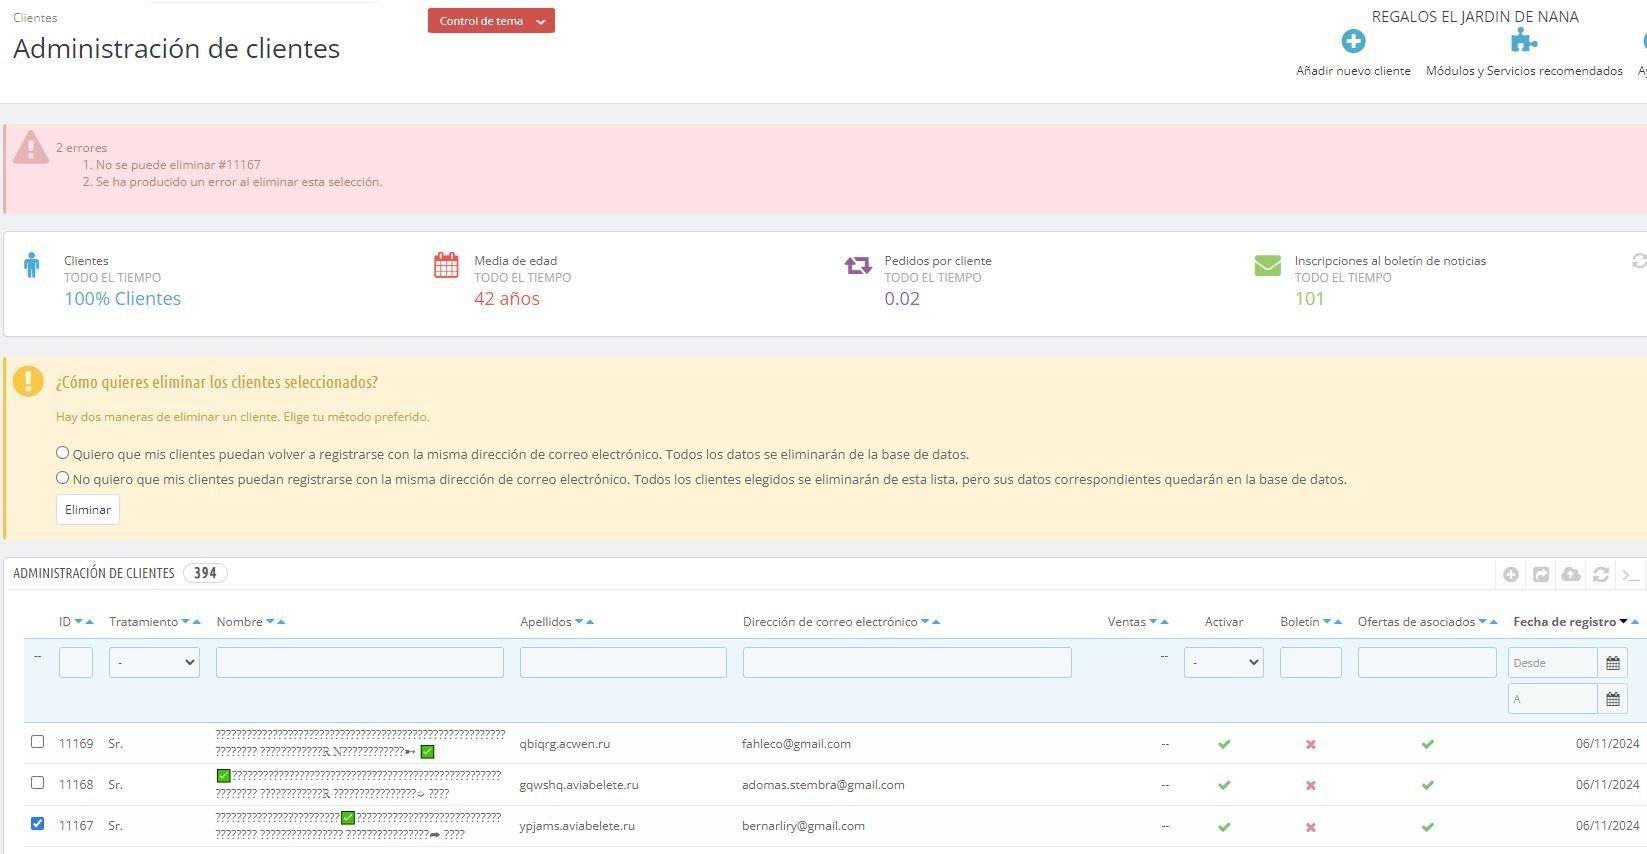The image size is (1647, 854).
Task: Open the Activar filter dropdown
Action: click(1224, 662)
